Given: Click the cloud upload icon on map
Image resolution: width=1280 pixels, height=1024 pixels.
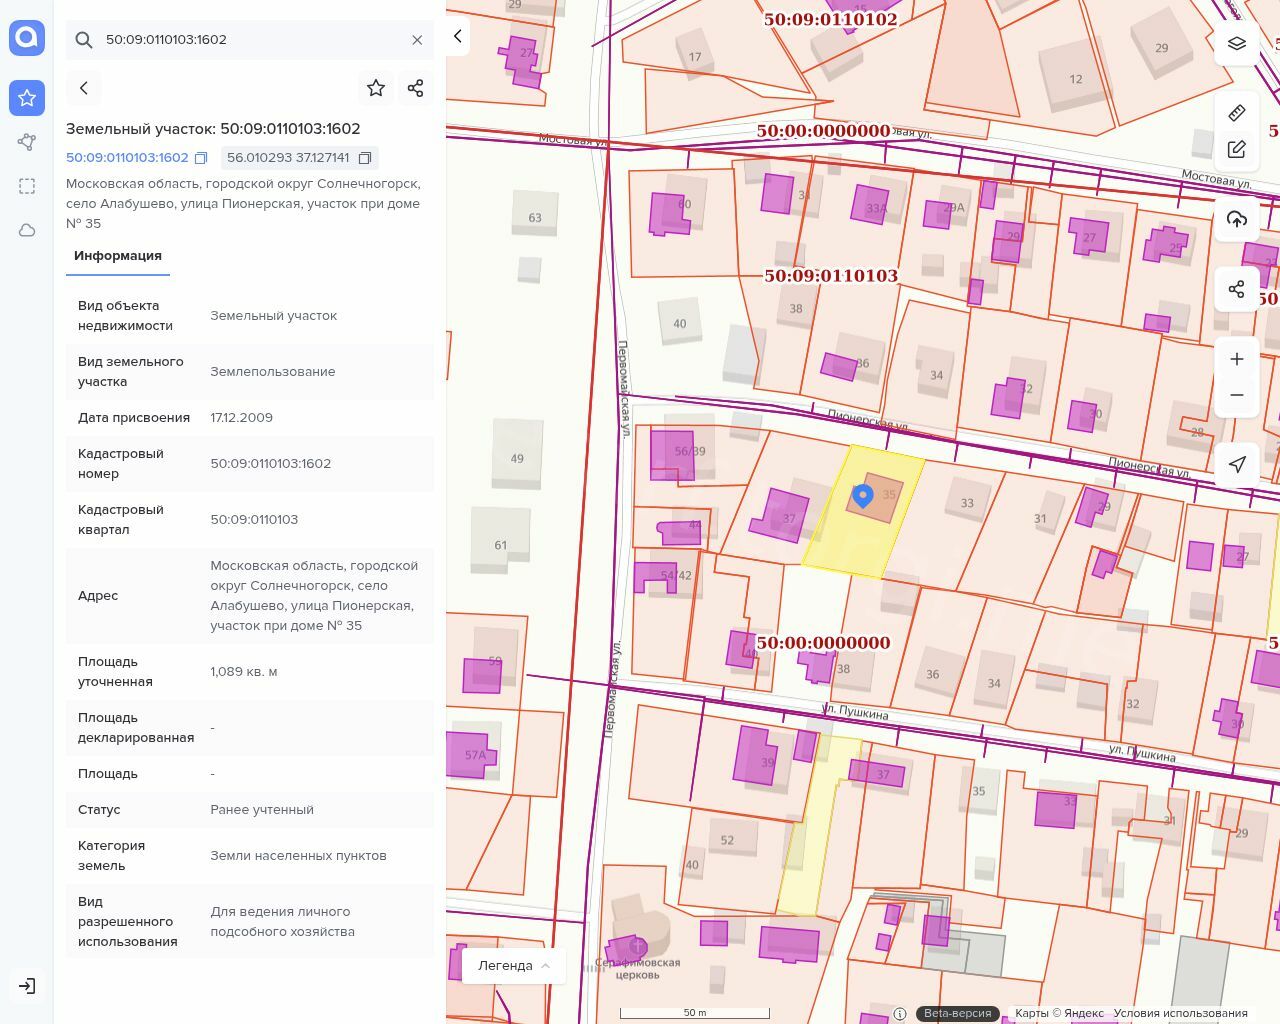Looking at the screenshot, I should (1237, 219).
